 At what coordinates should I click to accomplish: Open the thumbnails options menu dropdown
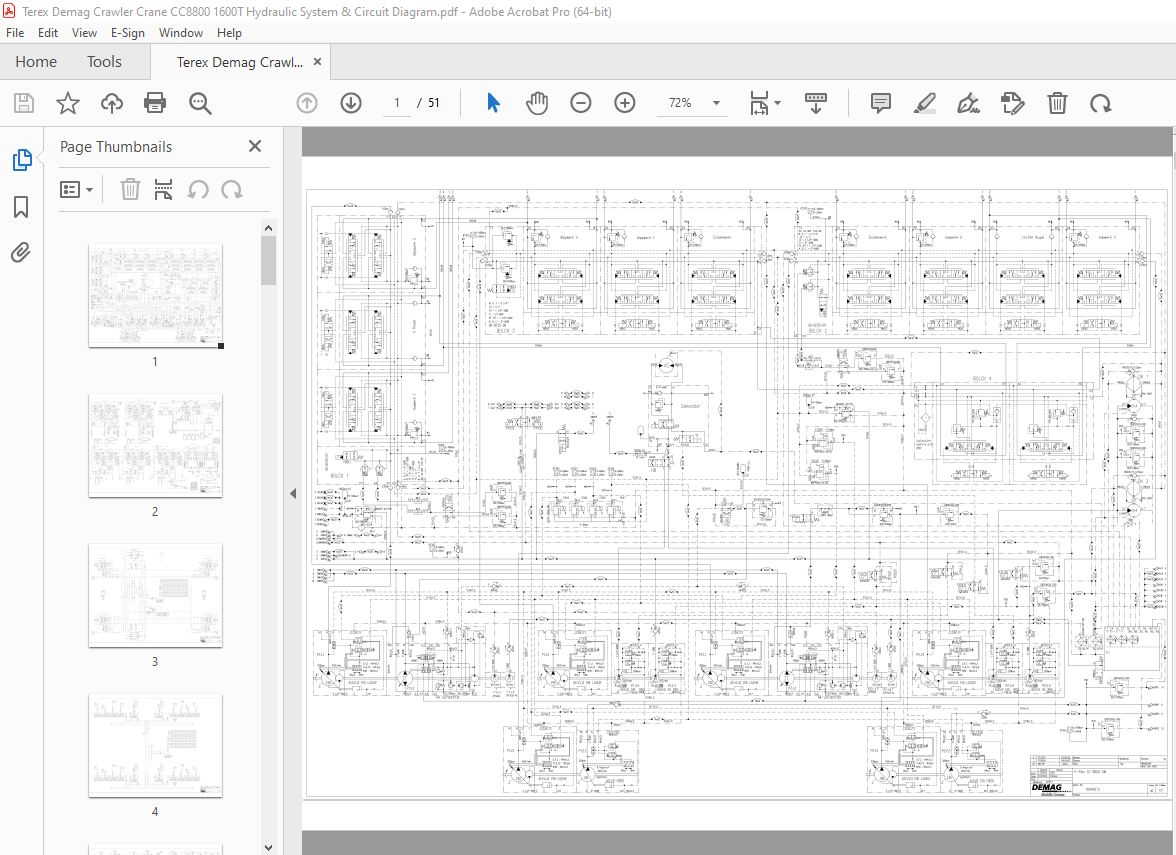click(76, 190)
